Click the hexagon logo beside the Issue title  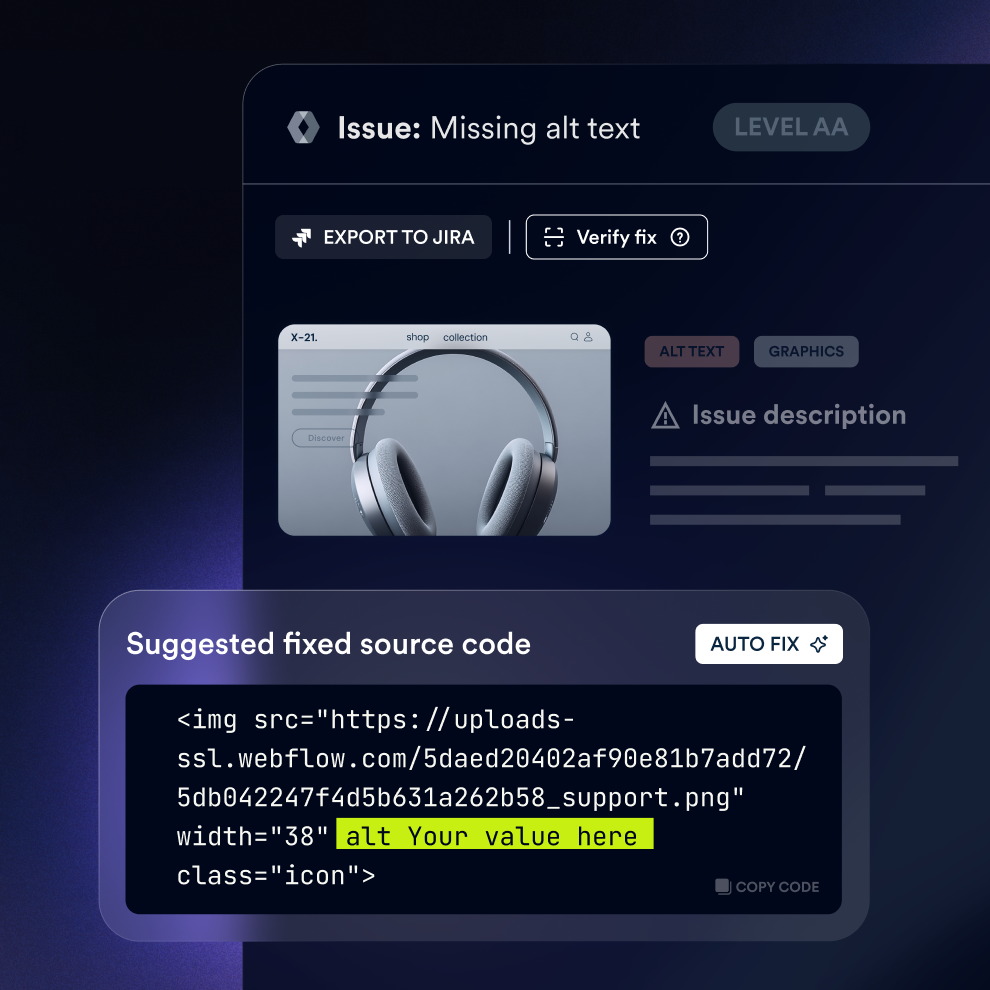pyautogui.click(x=303, y=128)
